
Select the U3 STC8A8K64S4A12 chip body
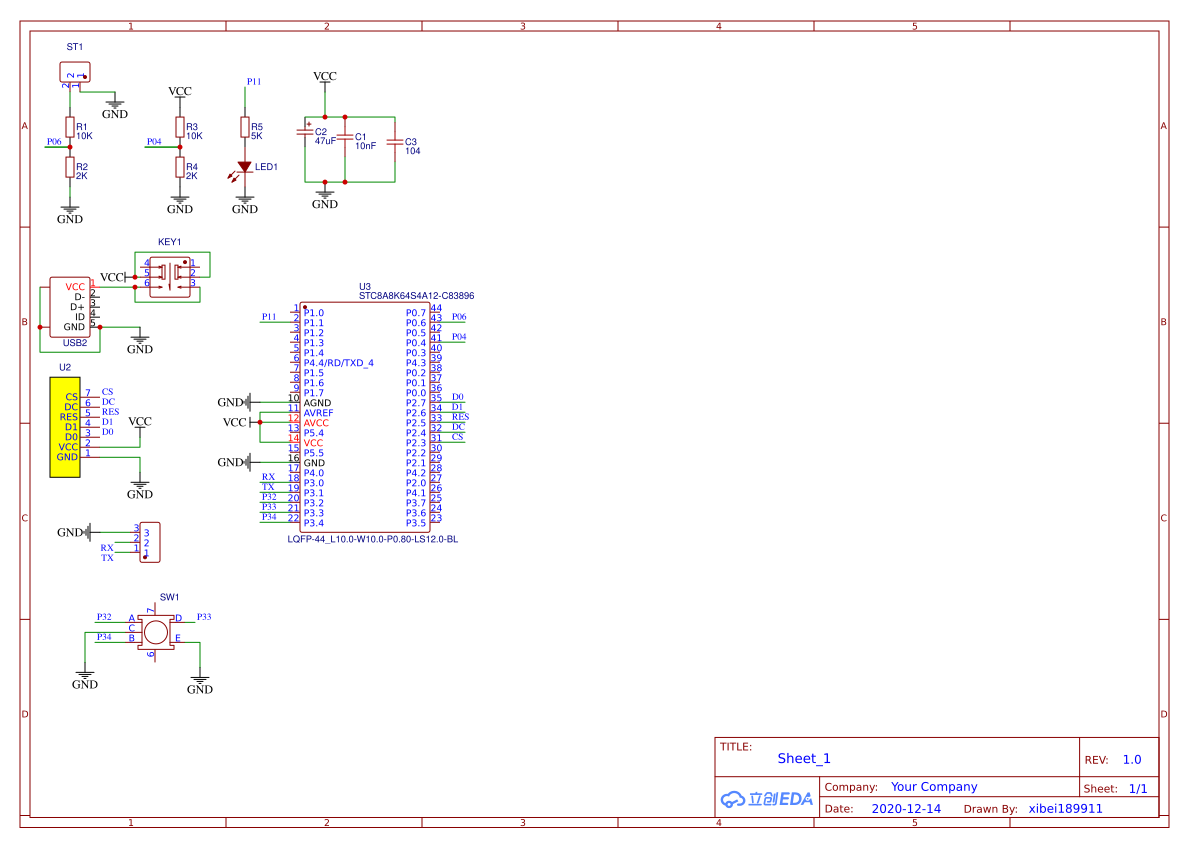tap(364, 417)
